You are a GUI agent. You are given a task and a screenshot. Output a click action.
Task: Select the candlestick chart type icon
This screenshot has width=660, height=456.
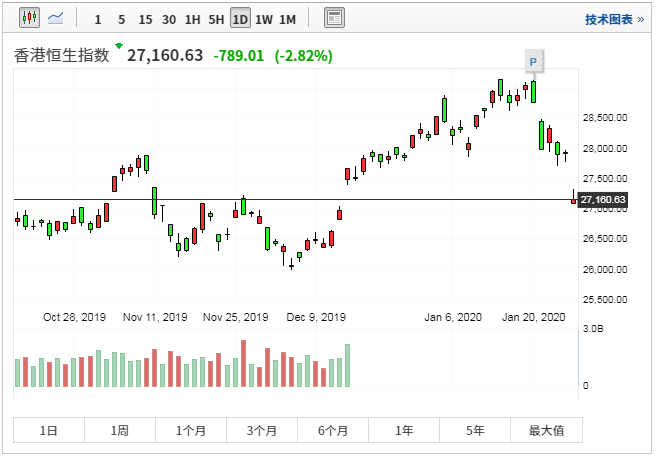[x=28, y=19]
